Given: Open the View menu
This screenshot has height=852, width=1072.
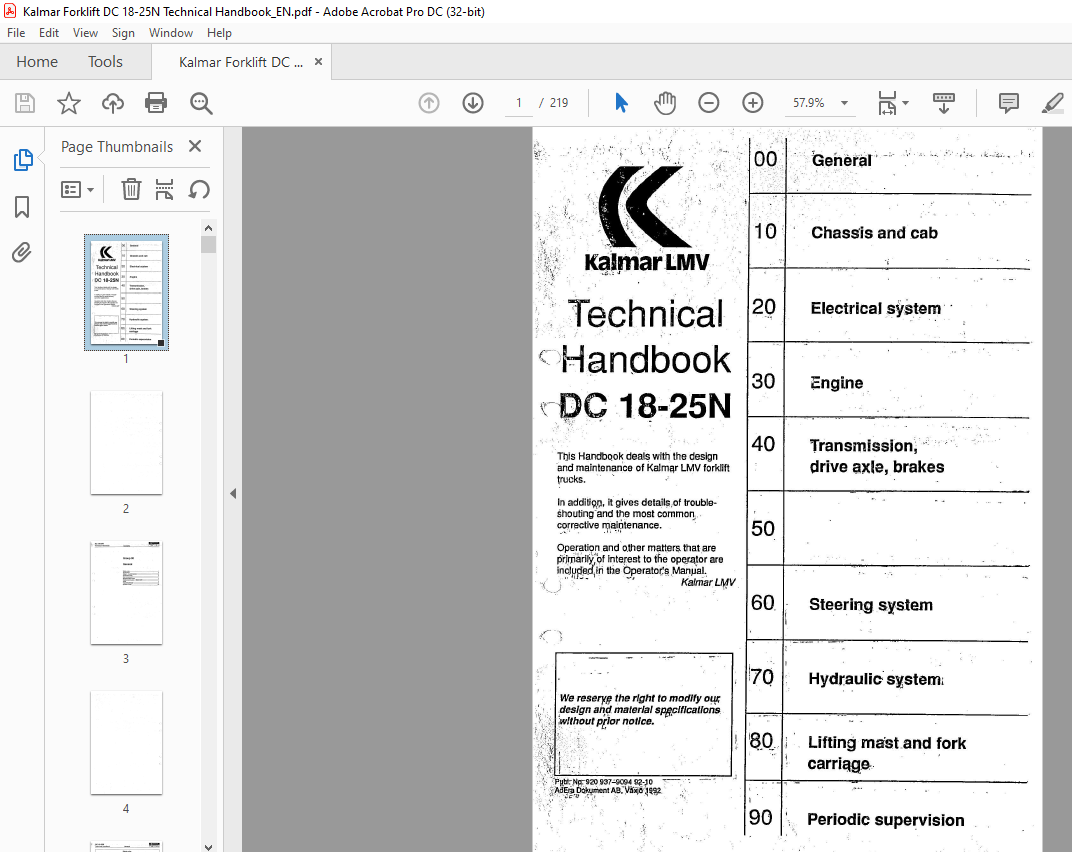Looking at the screenshot, I should (85, 33).
